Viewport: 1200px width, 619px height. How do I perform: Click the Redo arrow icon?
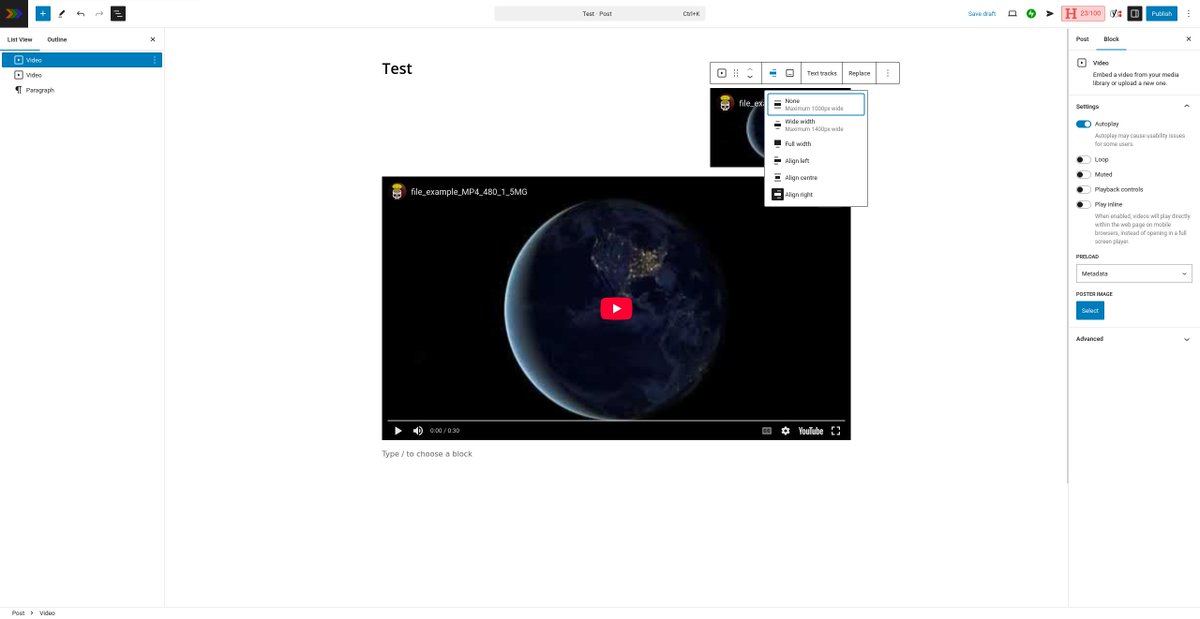tap(99, 13)
